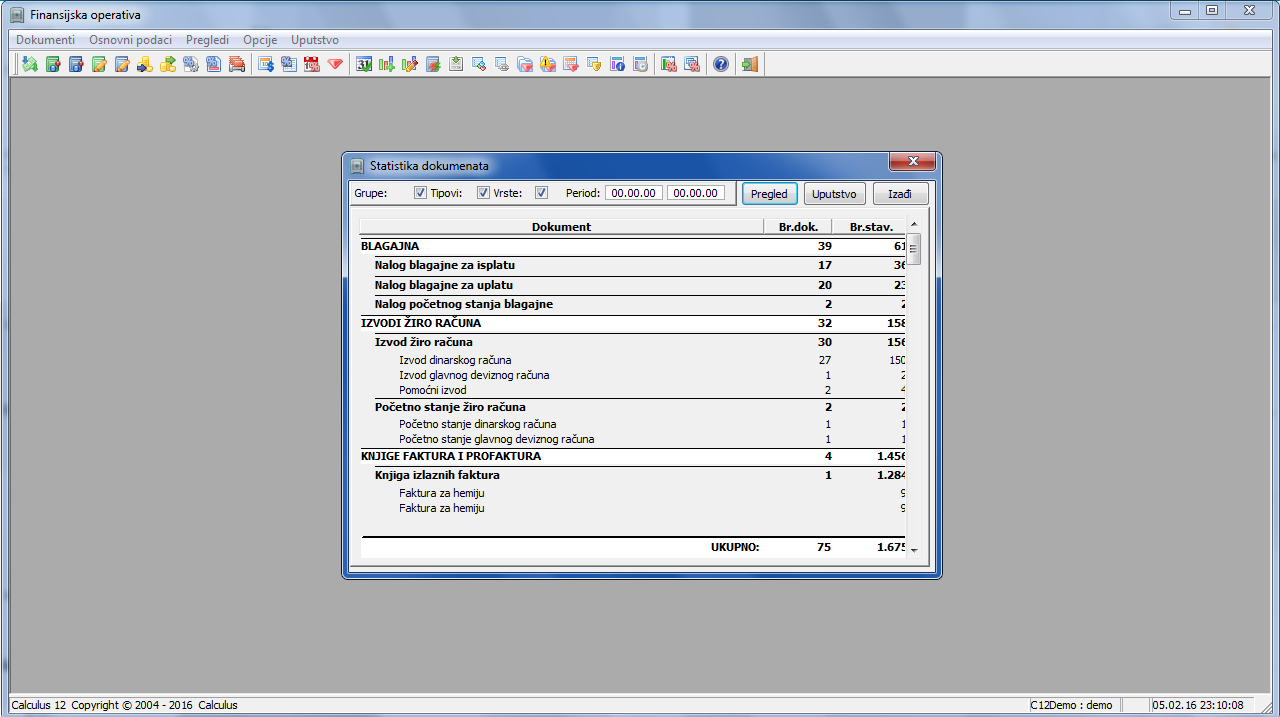
Task: Toggle the Tipovi checkbox
Action: (x=483, y=193)
